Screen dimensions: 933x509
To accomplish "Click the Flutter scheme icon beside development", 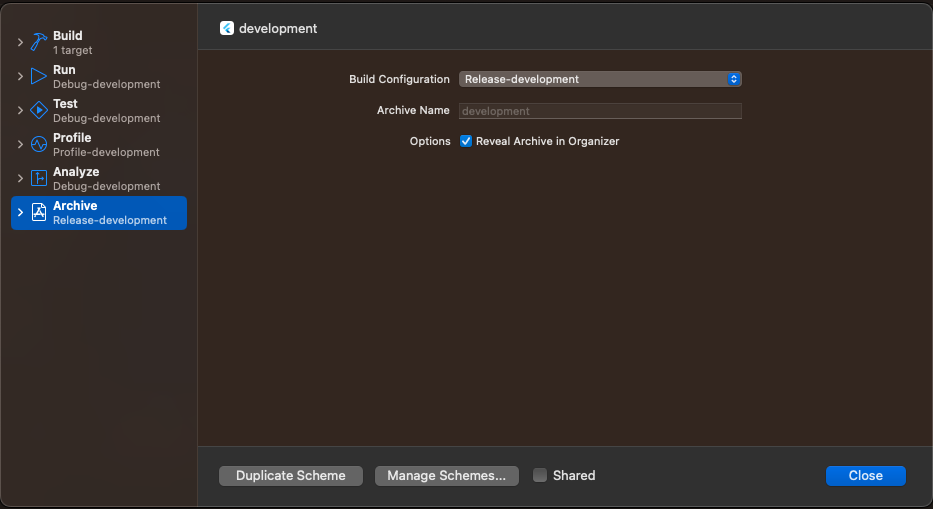I will pyautogui.click(x=227, y=28).
